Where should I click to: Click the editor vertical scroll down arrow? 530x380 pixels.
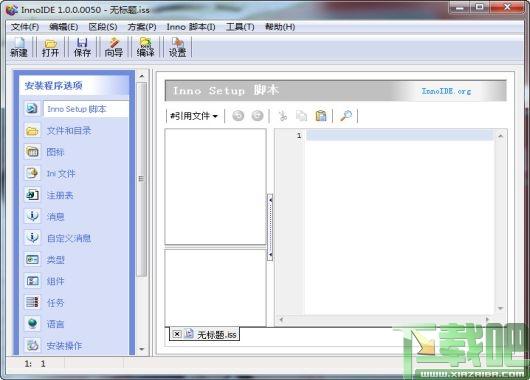coord(501,308)
